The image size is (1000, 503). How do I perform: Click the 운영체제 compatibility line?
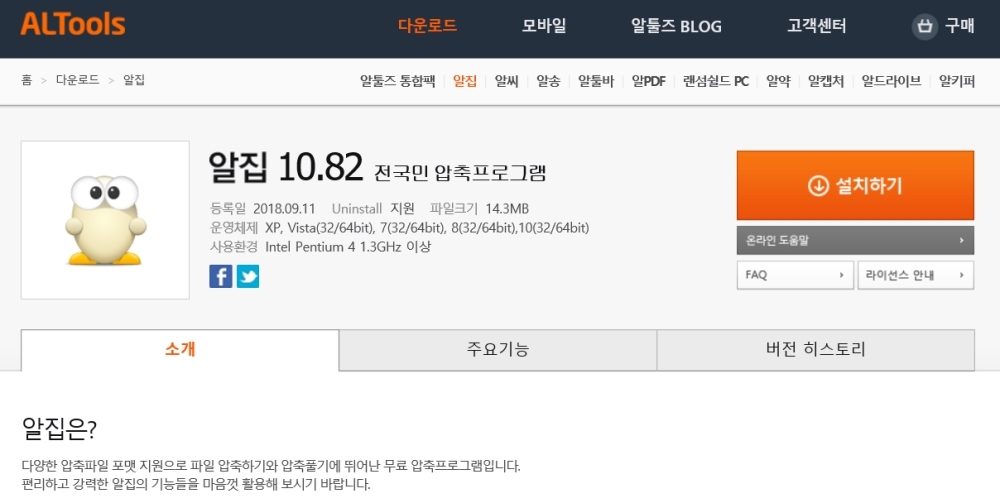click(399, 228)
